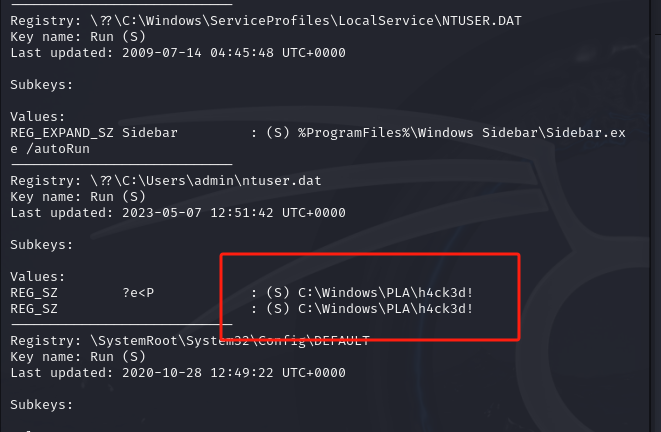Image resolution: width=661 pixels, height=432 pixels.
Task: Click the LocalService NTUSER.DAT registry path
Action: click(x=306, y=21)
